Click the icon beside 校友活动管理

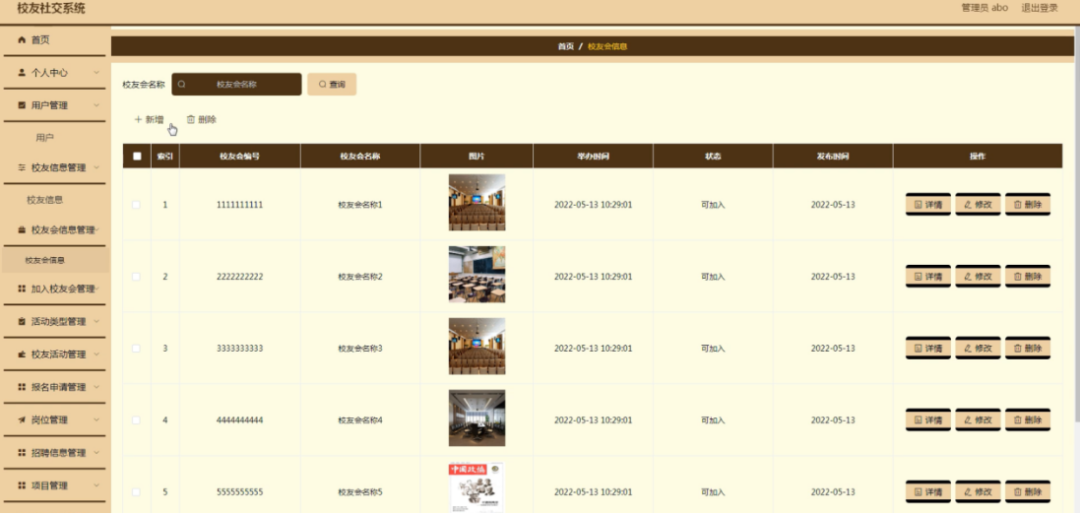21,355
